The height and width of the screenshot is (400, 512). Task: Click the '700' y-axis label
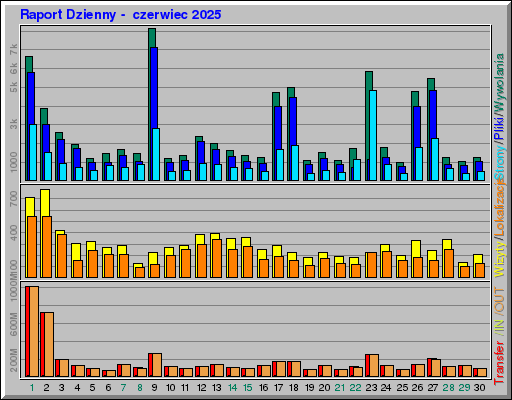(14, 199)
